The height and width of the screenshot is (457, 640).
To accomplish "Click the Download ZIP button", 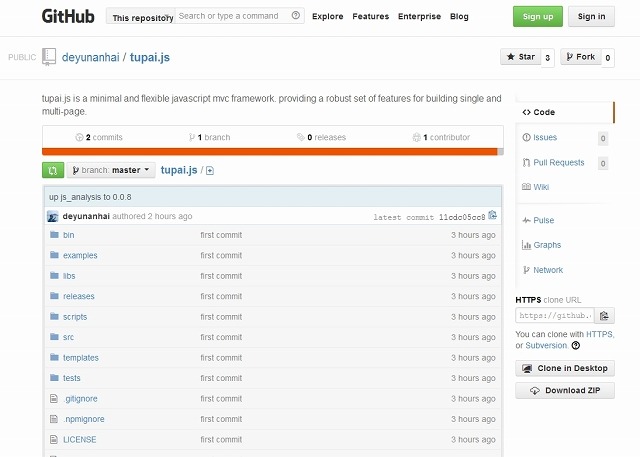I will [x=565, y=390].
